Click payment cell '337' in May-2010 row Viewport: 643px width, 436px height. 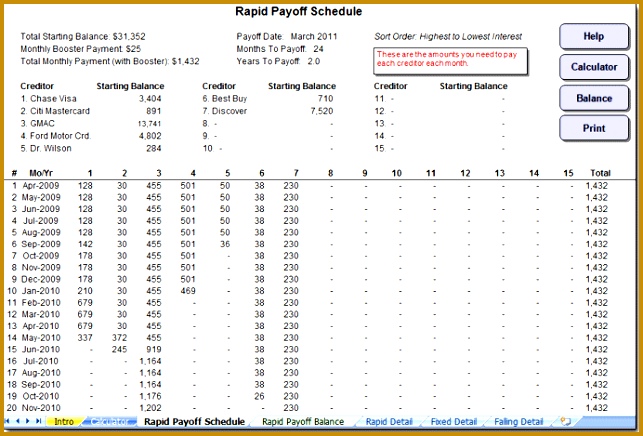click(x=85, y=338)
